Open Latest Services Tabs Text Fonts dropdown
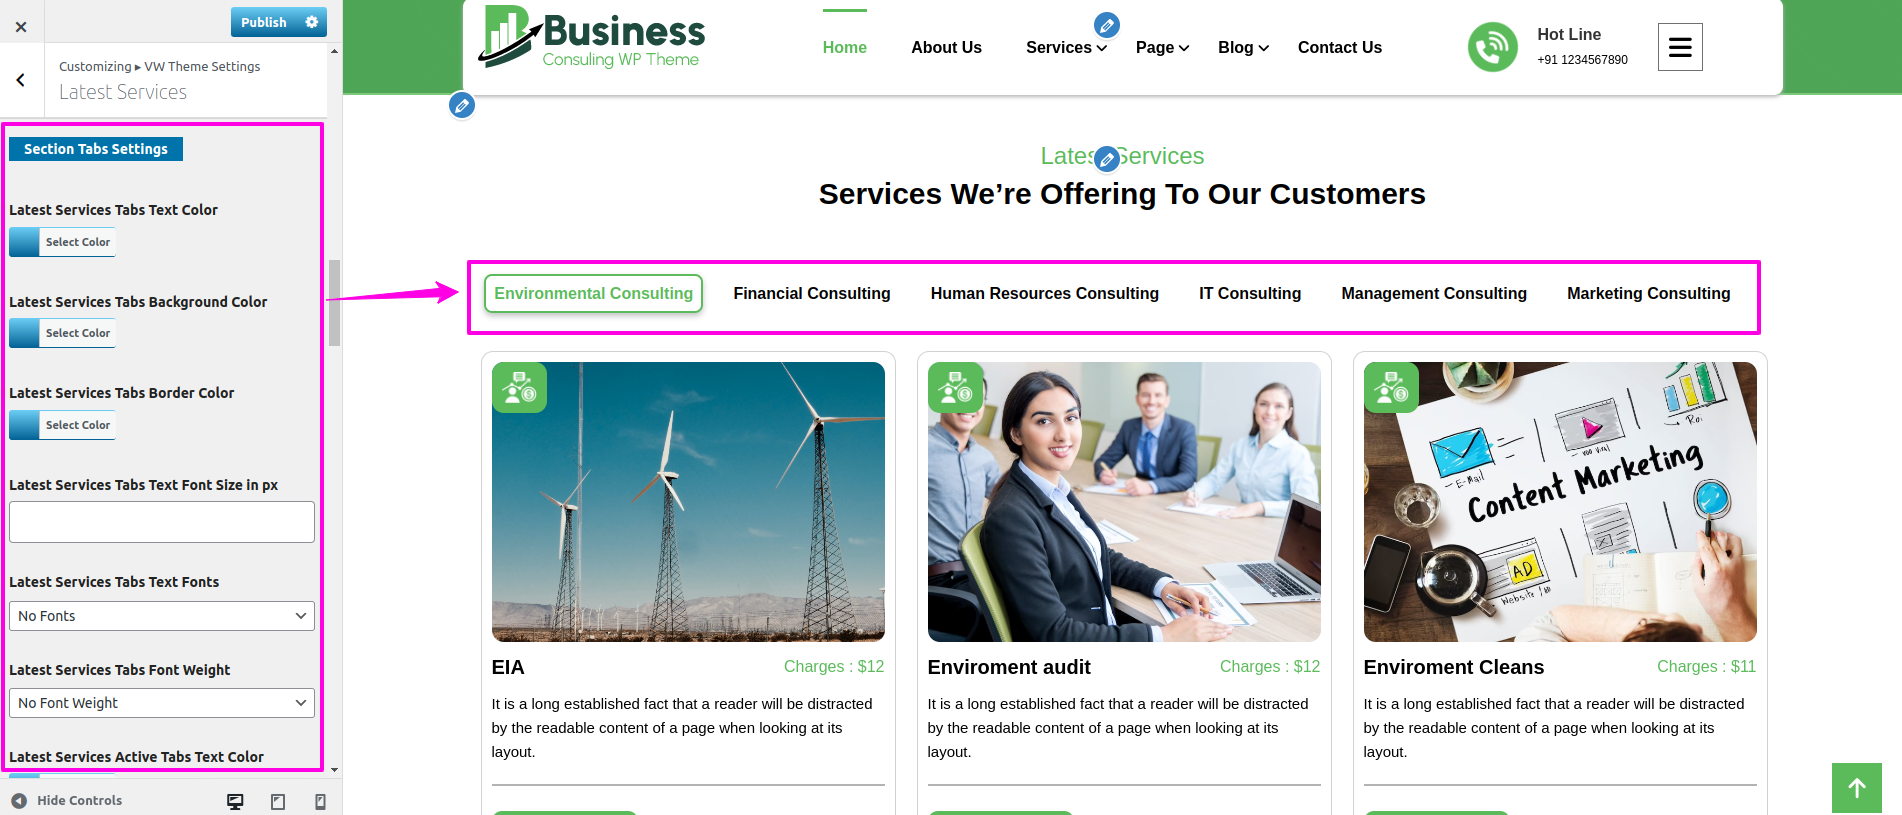This screenshot has width=1902, height=815. (162, 616)
